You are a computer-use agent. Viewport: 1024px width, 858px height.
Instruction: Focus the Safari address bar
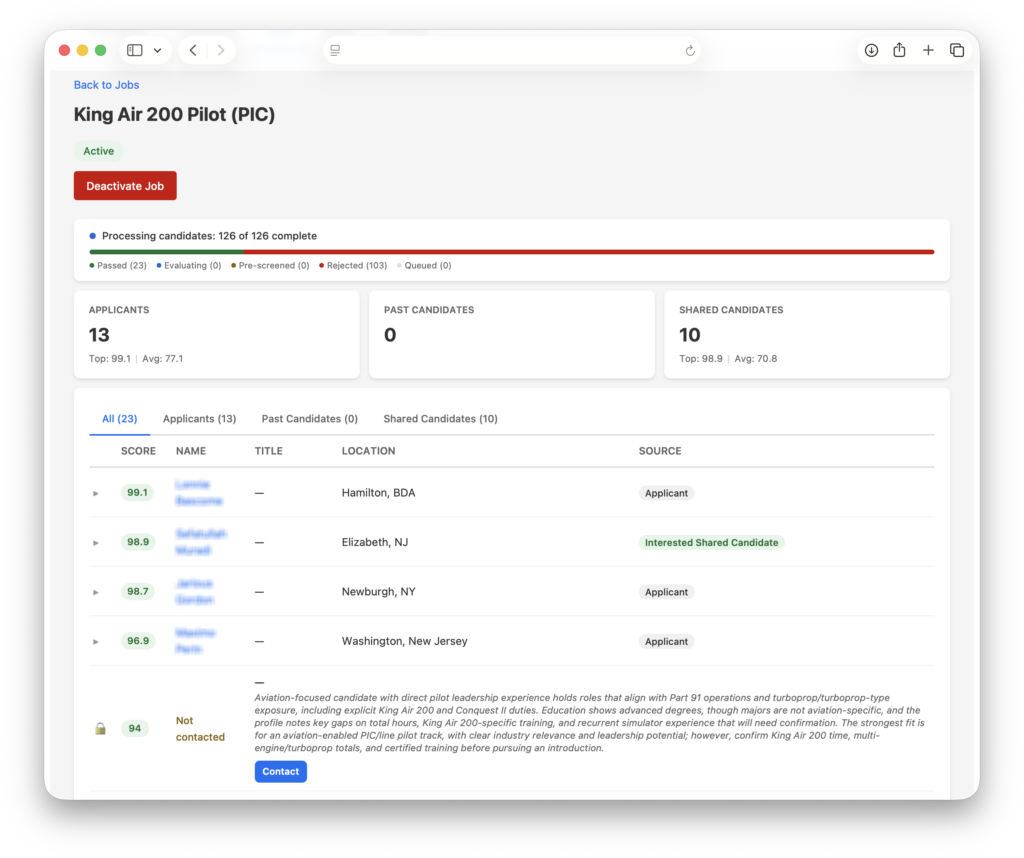pyautogui.click(x=512, y=50)
